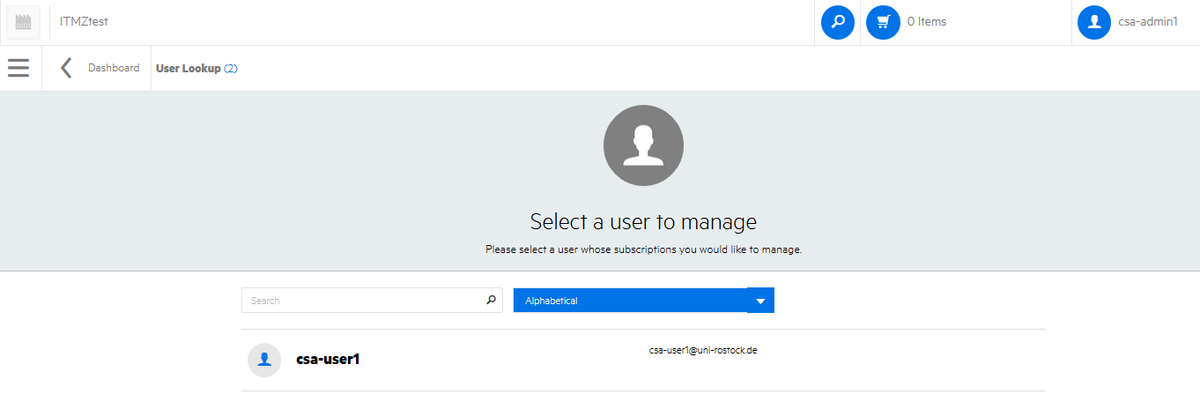Open the shopping cart icon
Image resolution: width=1200 pixels, height=402 pixels.
click(x=883, y=22)
